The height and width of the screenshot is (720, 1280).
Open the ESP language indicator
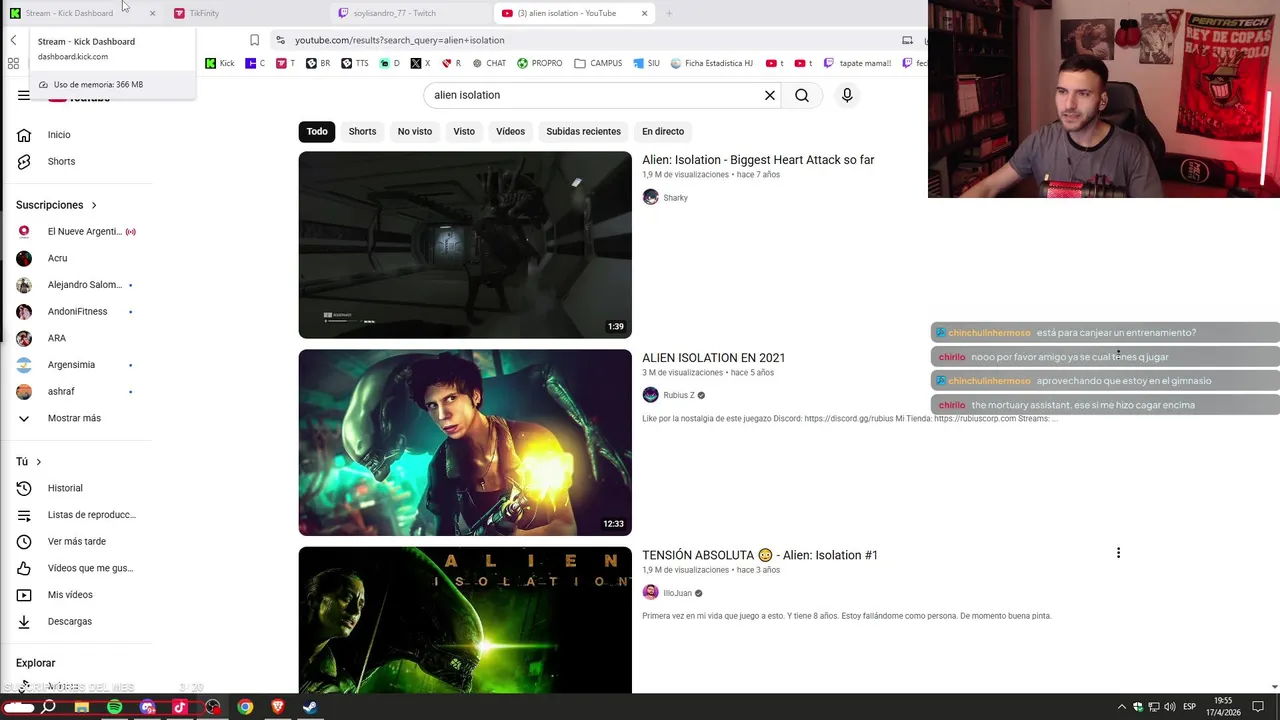click(1189, 707)
